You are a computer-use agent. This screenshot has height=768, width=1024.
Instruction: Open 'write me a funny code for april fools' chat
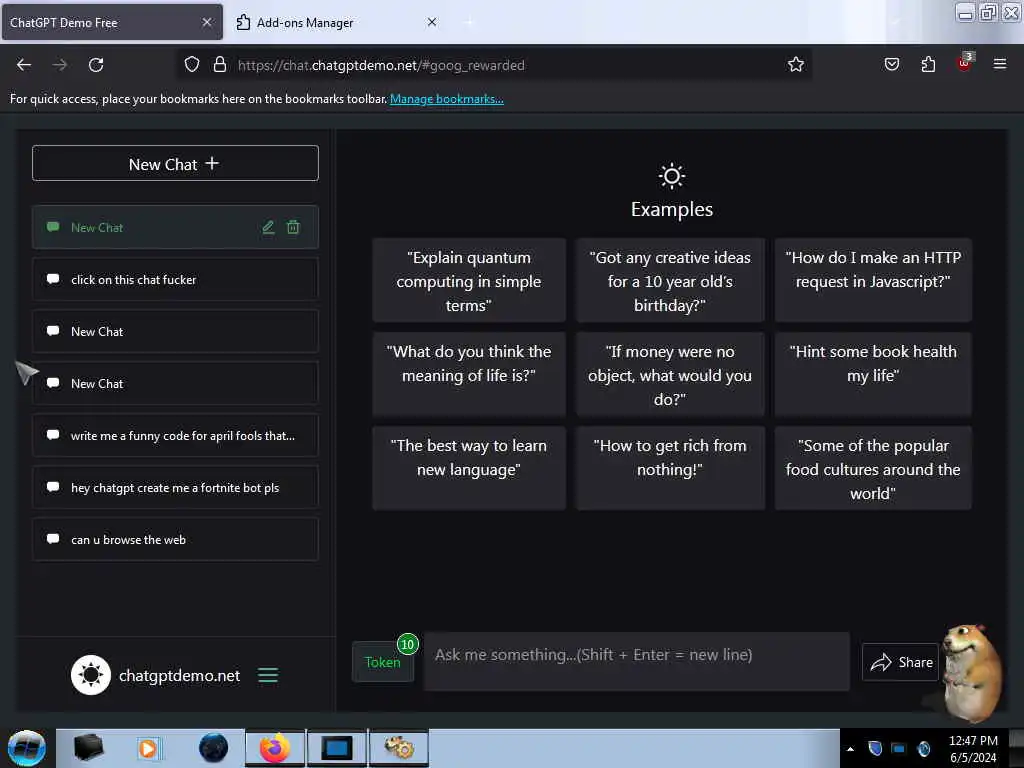[175, 436]
